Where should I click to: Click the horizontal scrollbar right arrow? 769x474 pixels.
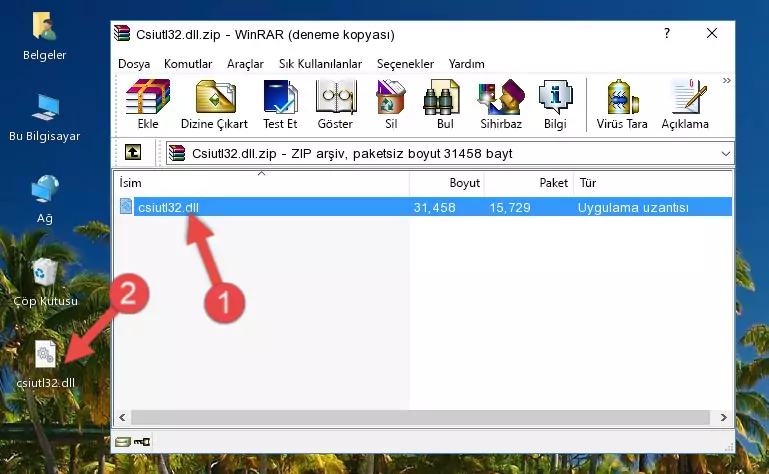point(723,418)
